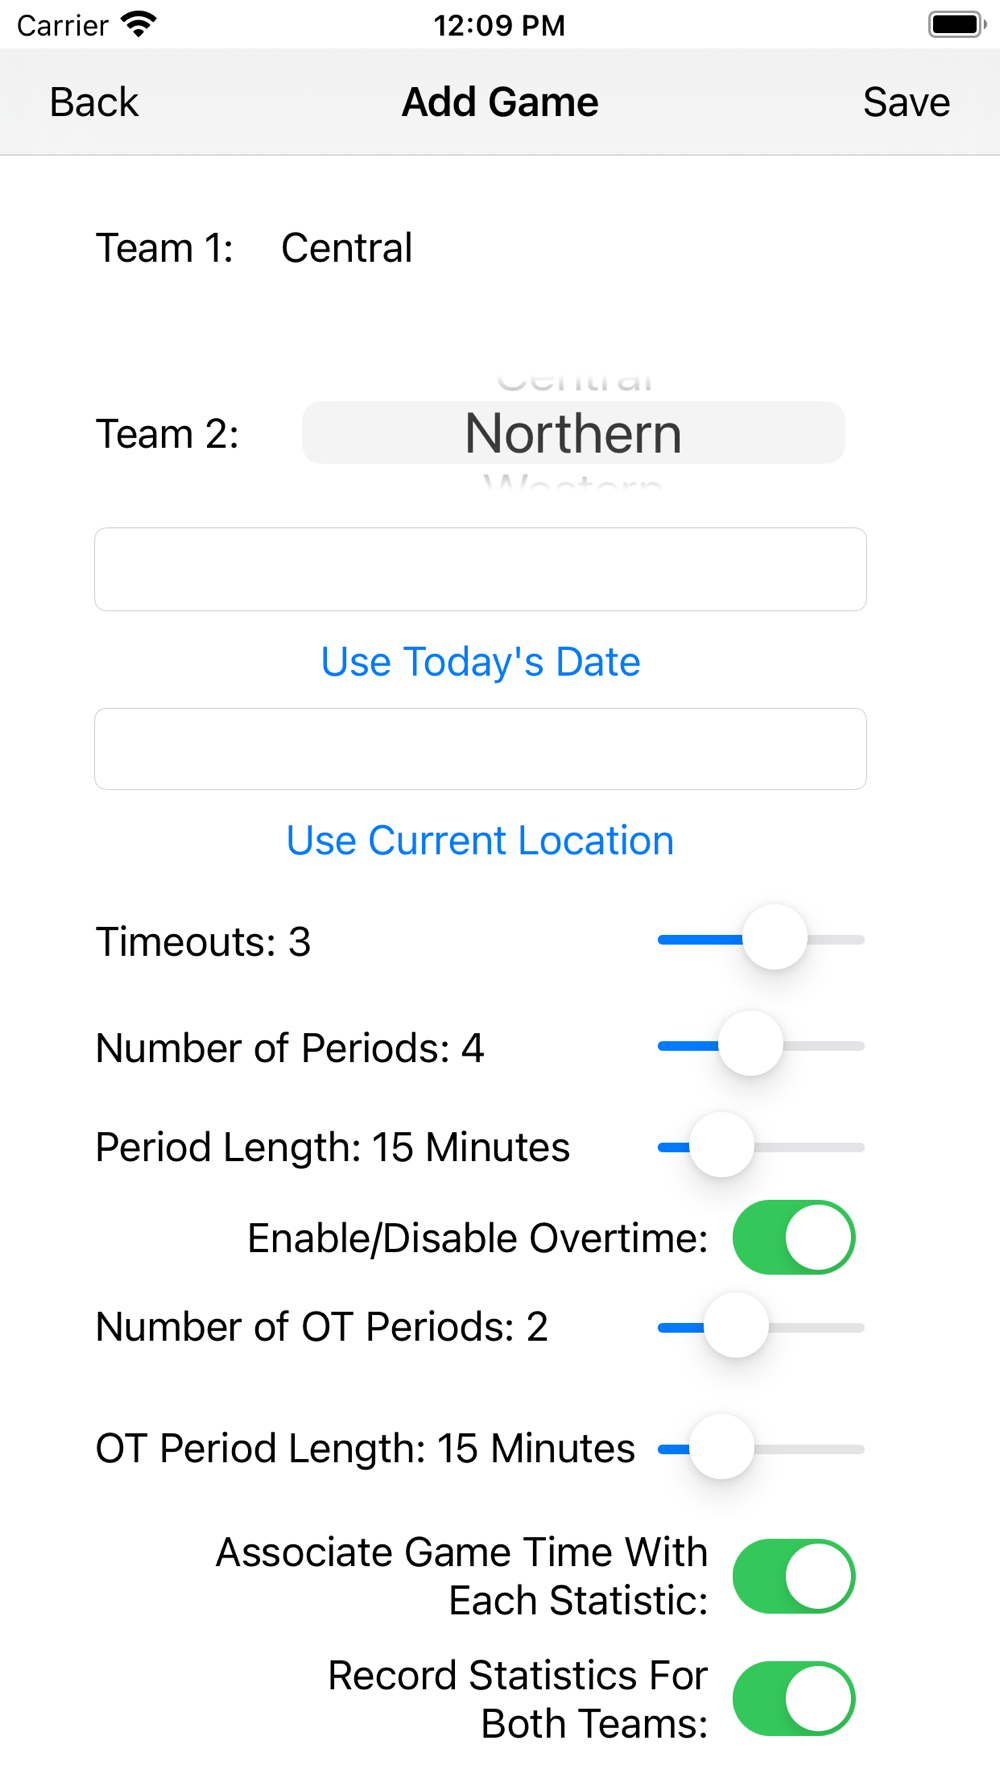Tap the Wi-Fi status icon

(x=138, y=24)
